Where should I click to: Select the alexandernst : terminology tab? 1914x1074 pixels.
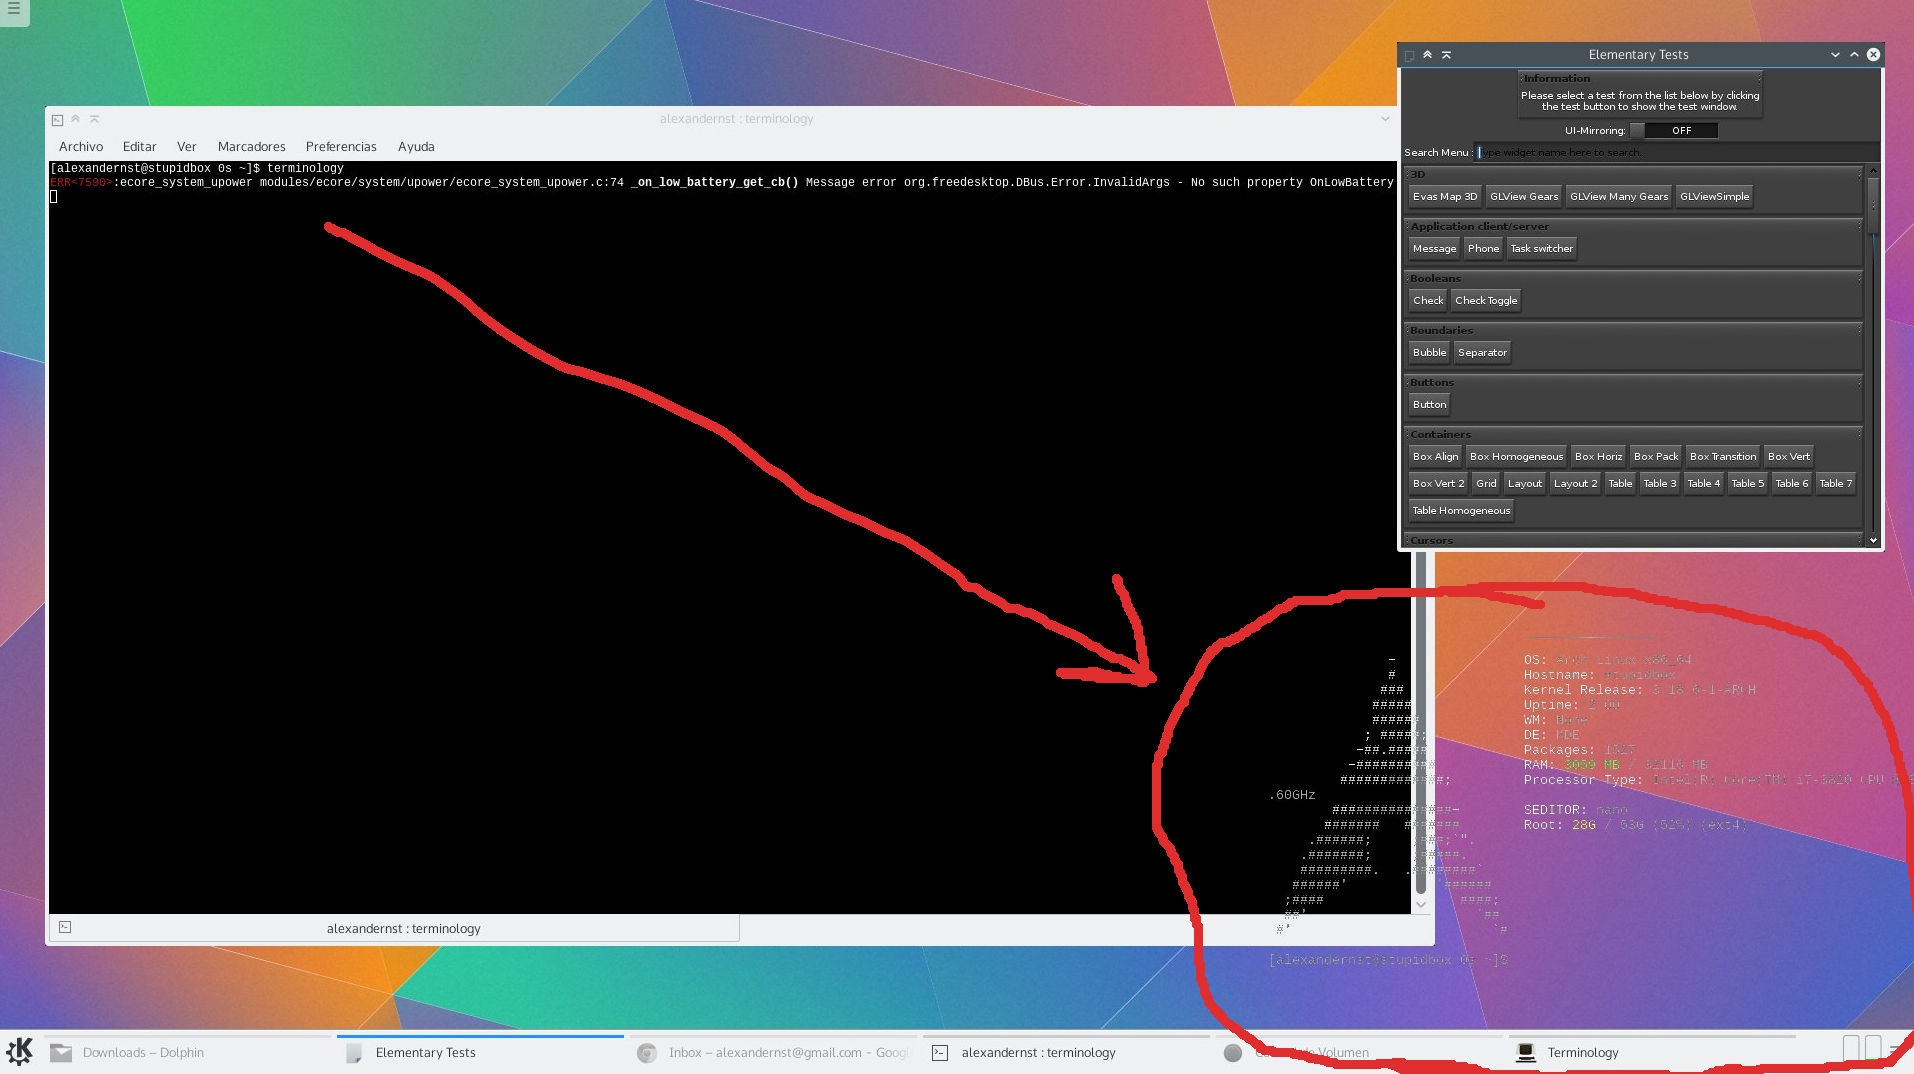tap(395, 928)
